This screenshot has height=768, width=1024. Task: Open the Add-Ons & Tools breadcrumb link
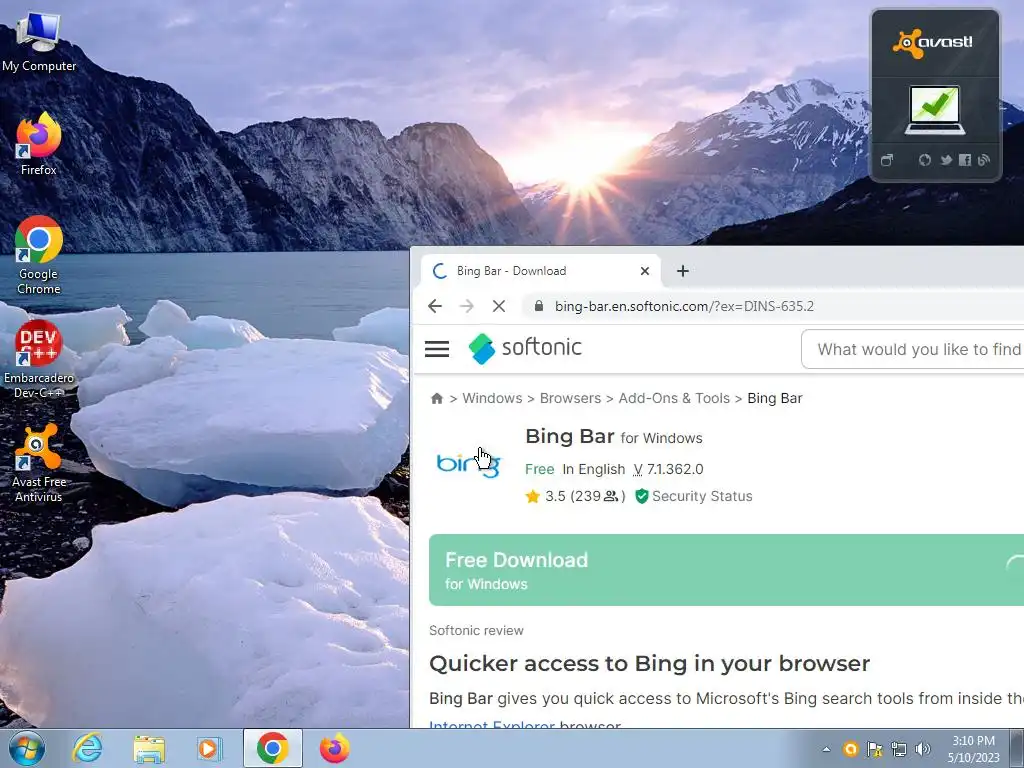674,398
